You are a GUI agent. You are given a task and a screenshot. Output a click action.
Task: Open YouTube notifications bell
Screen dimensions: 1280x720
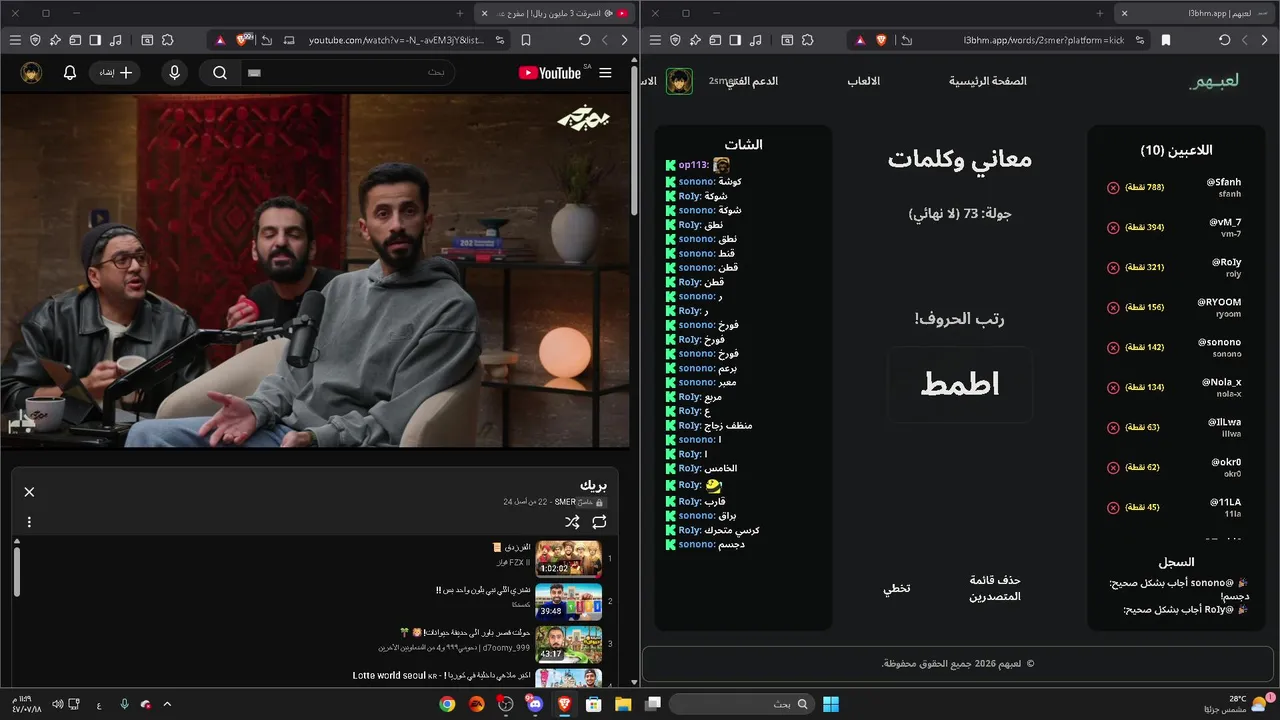click(x=70, y=73)
